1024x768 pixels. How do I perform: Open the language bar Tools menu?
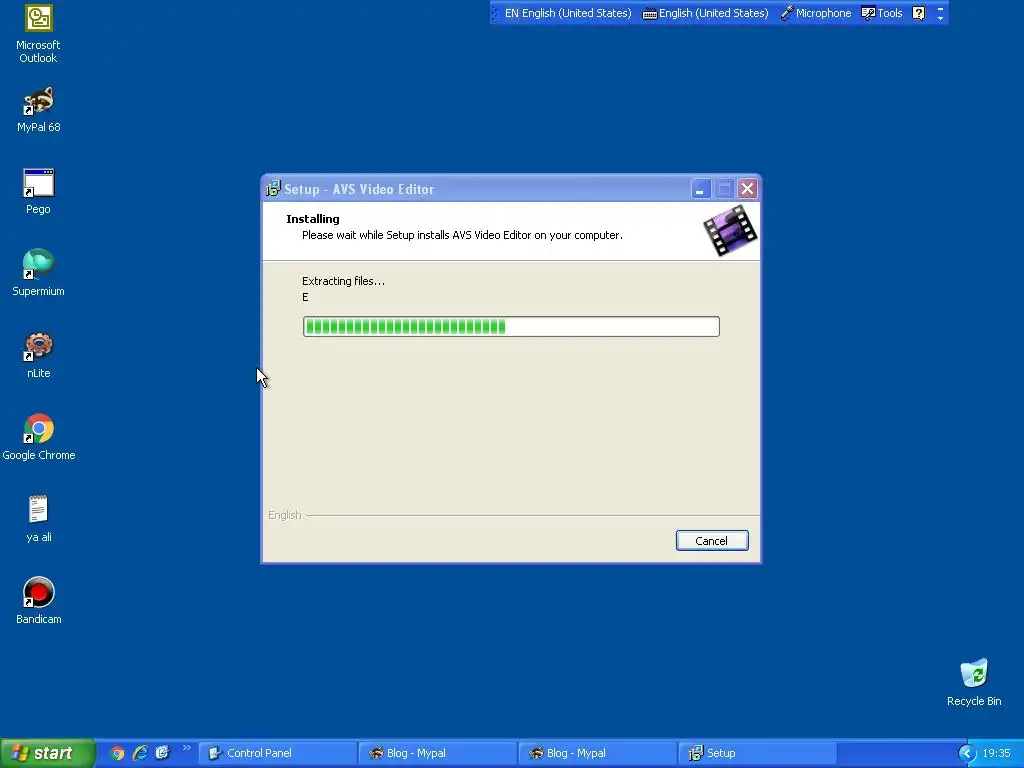pos(882,13)
